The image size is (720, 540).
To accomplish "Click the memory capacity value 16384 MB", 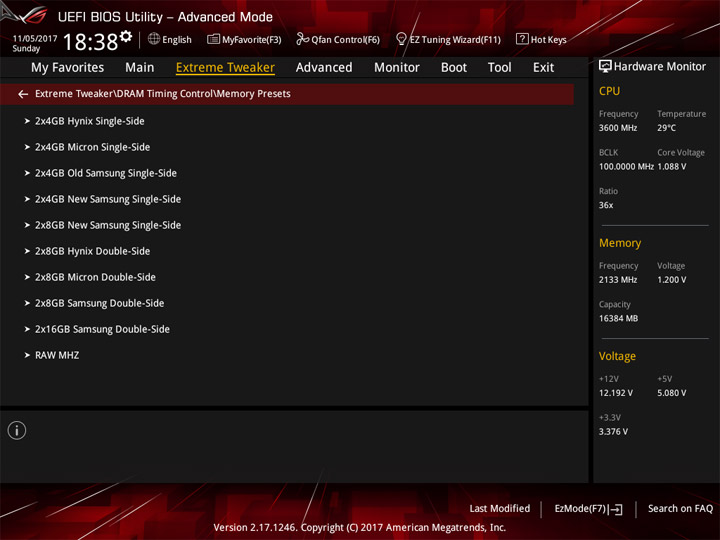I will [x=618, y=319].
